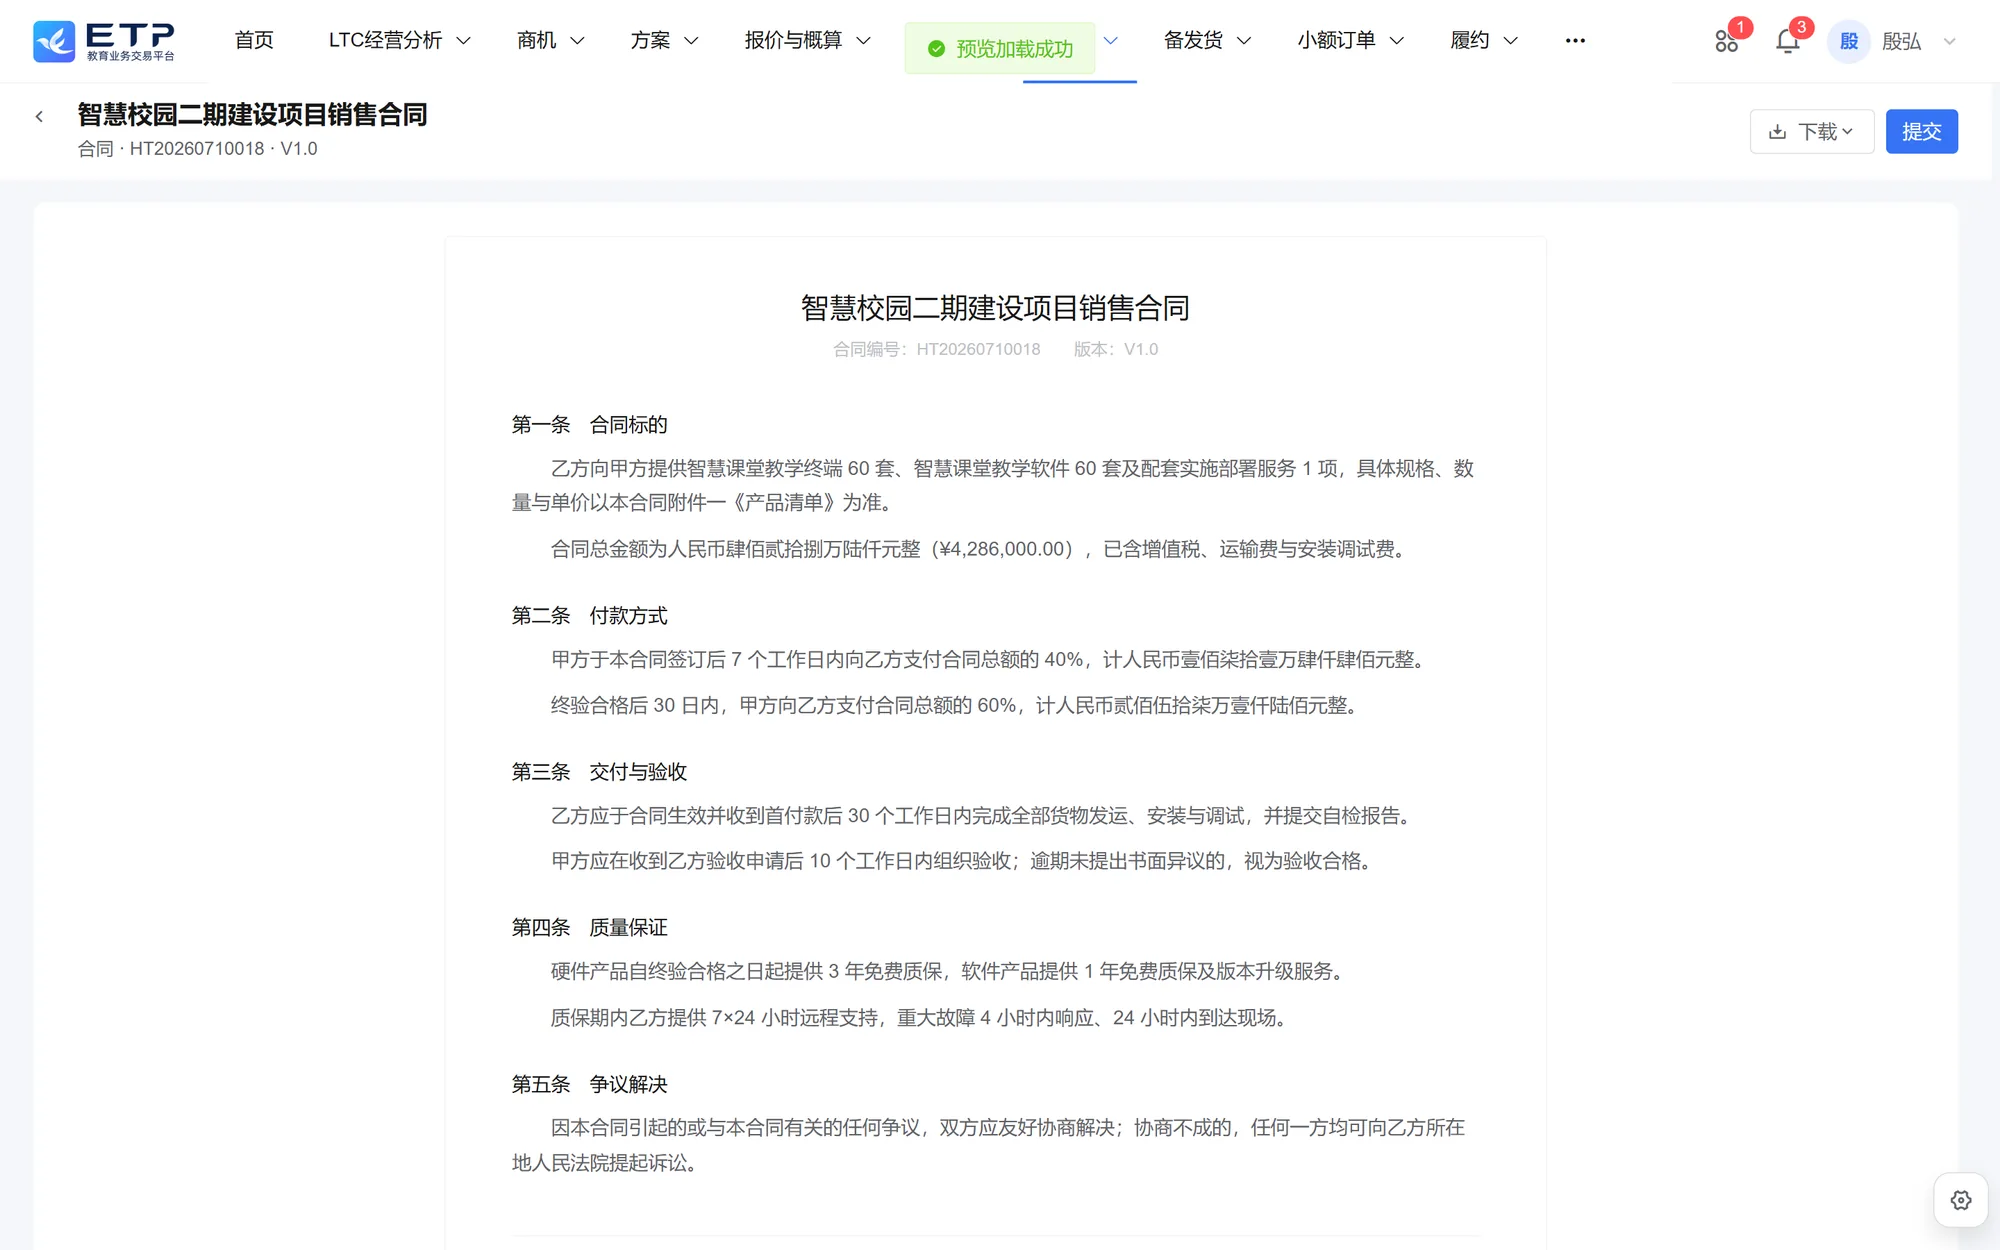This screenshot has width=2000, height=1250.
Task: Click the heading 第一条 合同标的
Action: click(x=589, y=425)
